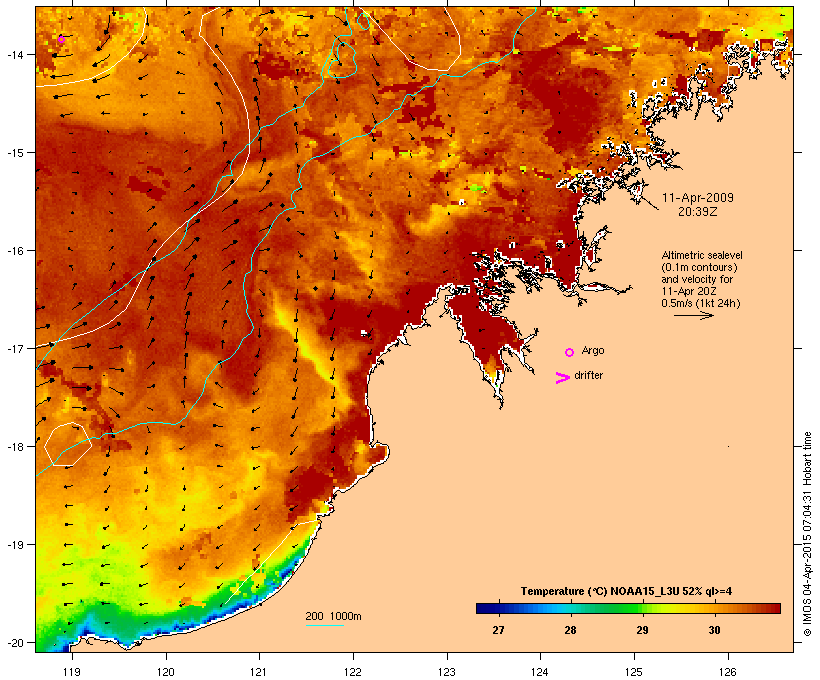This screenshot has height=680, width=820.
Task: Click the latitude axis label -18
Action: (x=14, y=446)
